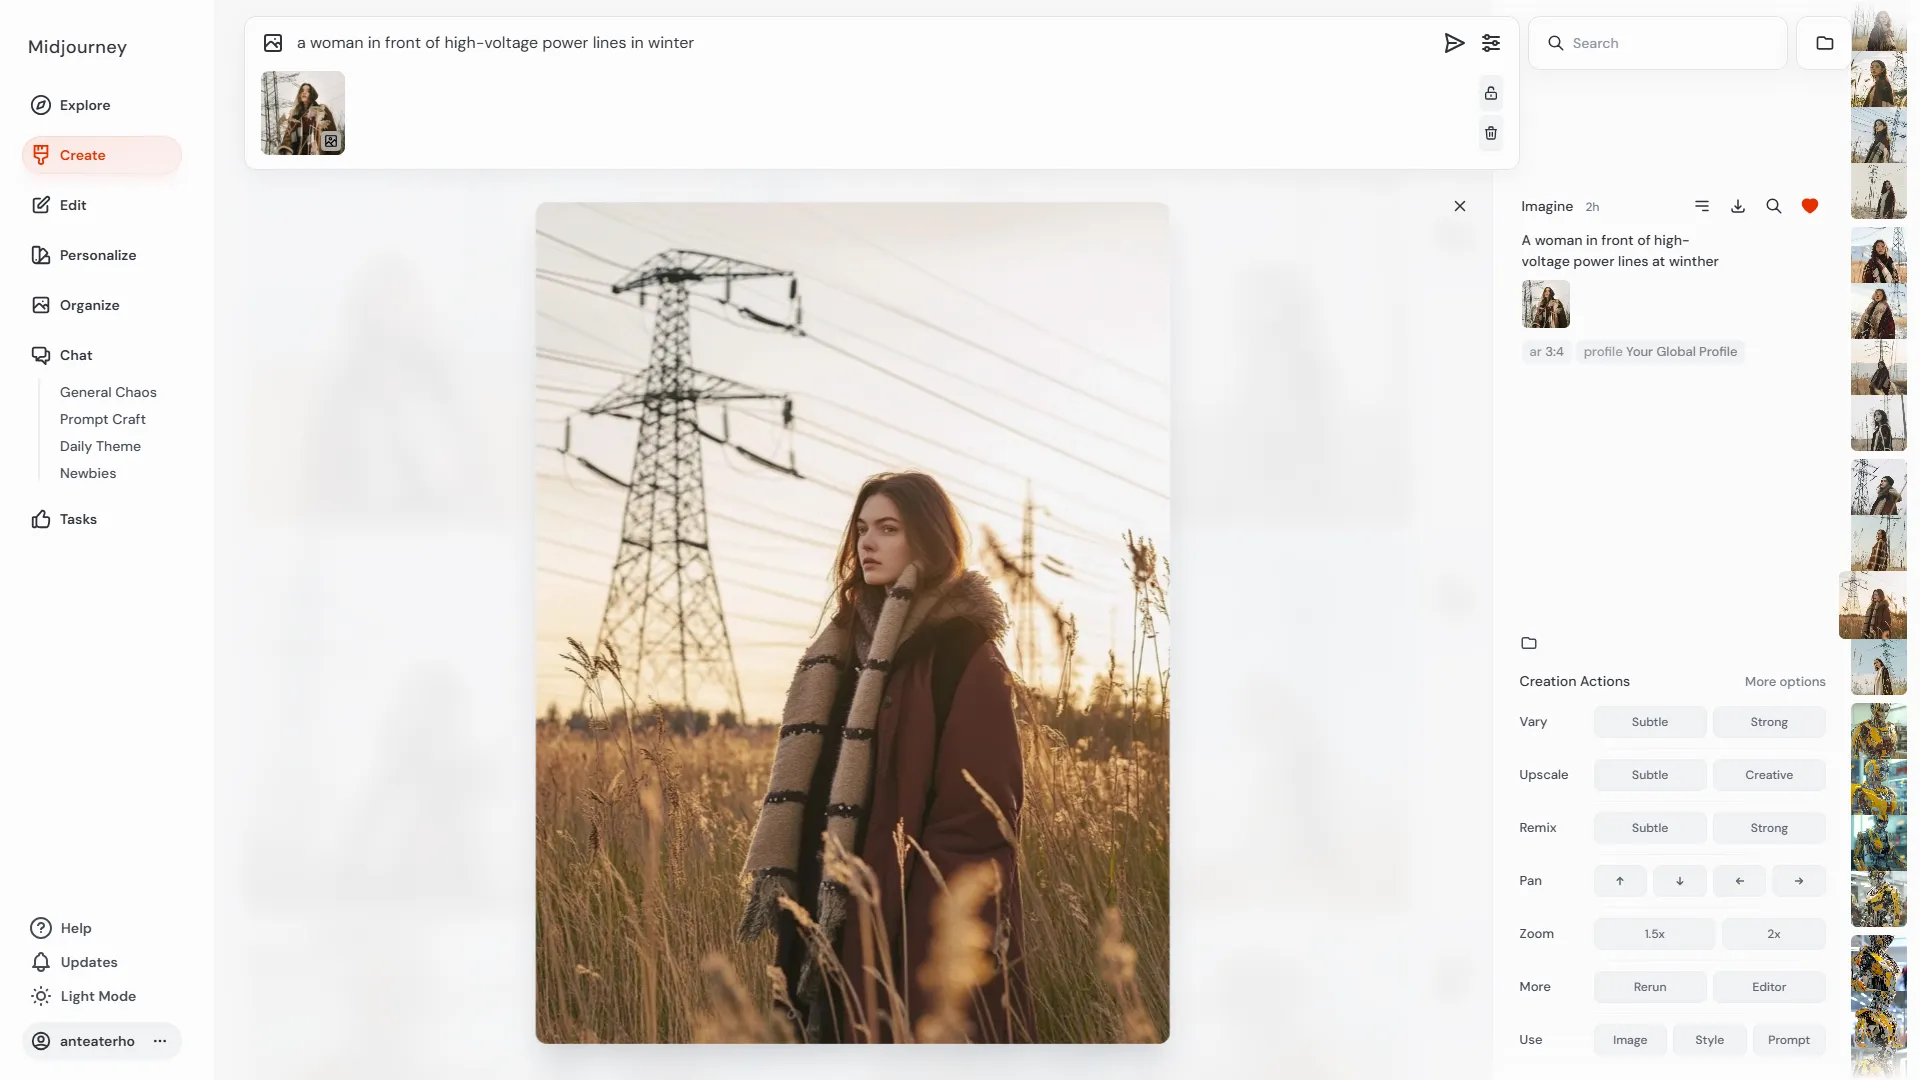Image resolution: width=1920 pixels, height=1080 pixels.
Task: Click the magnifier icon in the Imagine panel
Action: (1774, 206)
